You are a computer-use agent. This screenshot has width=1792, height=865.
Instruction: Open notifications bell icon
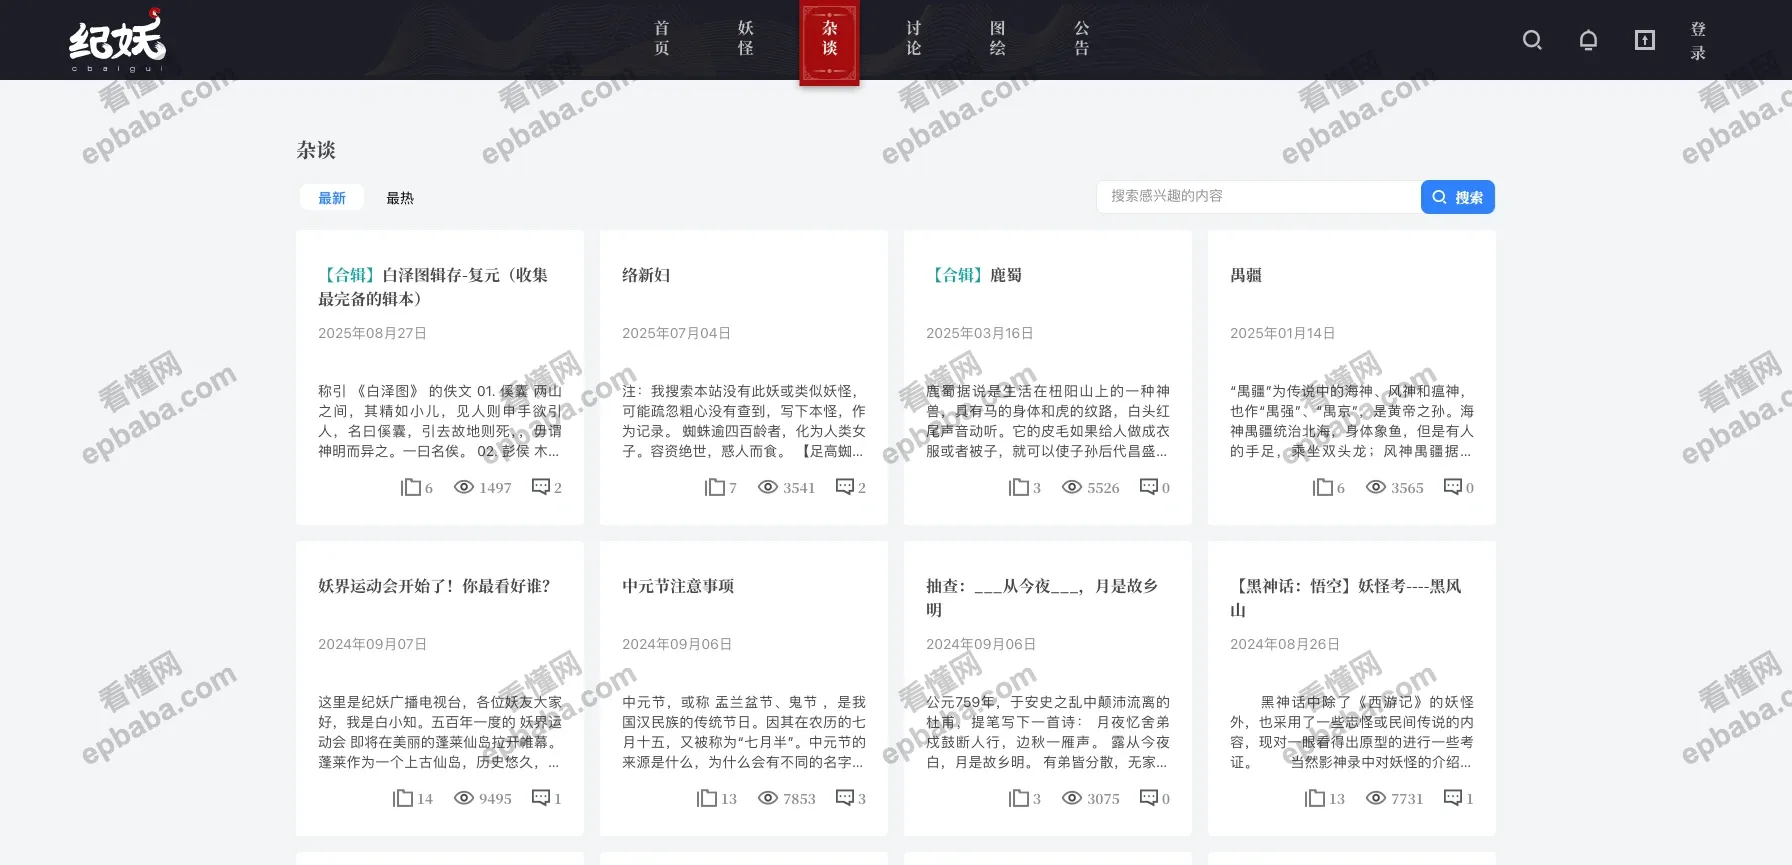pyautogui.click(x=1588, y=40)
